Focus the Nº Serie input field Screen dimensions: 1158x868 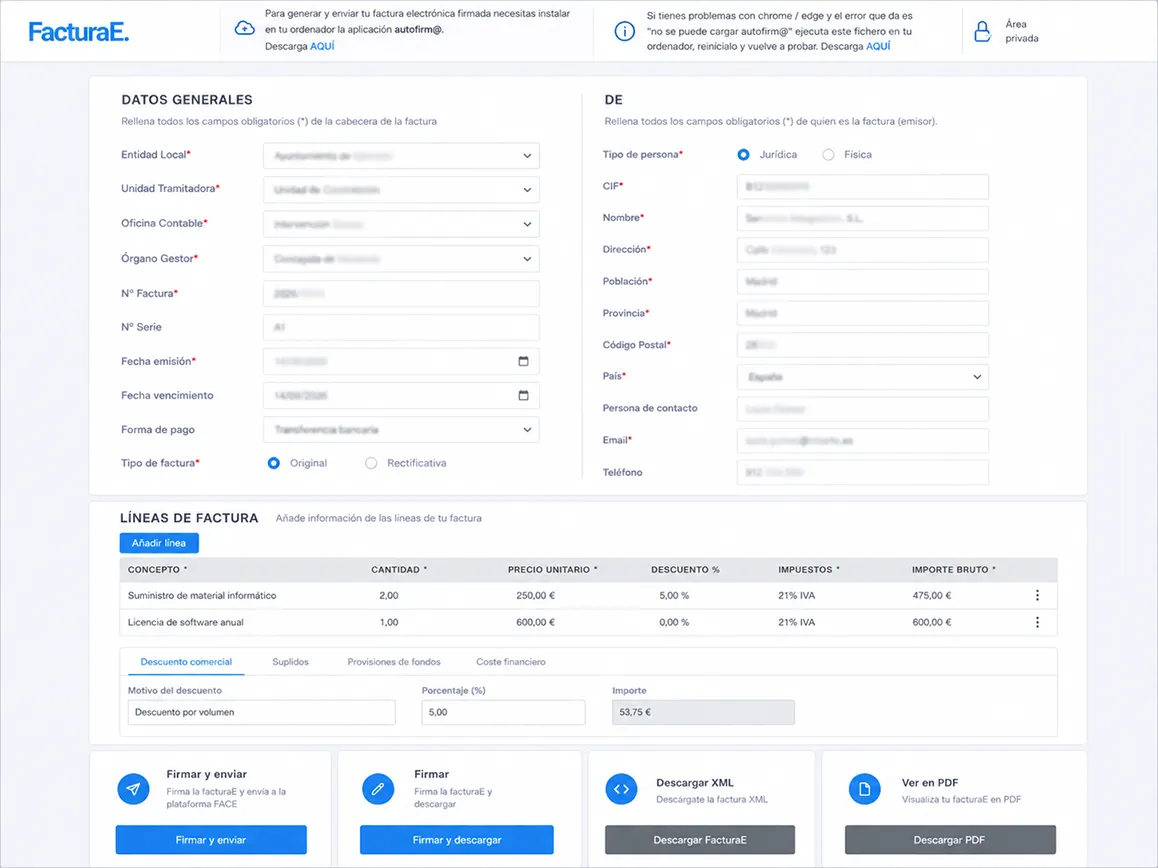point(401,327)
